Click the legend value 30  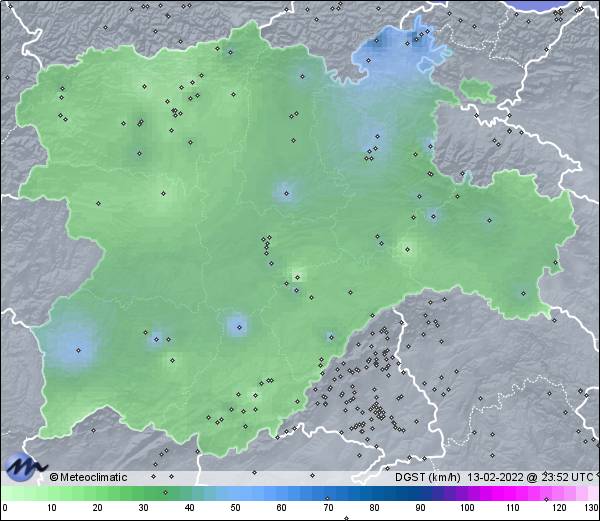[x=143, y=508]
